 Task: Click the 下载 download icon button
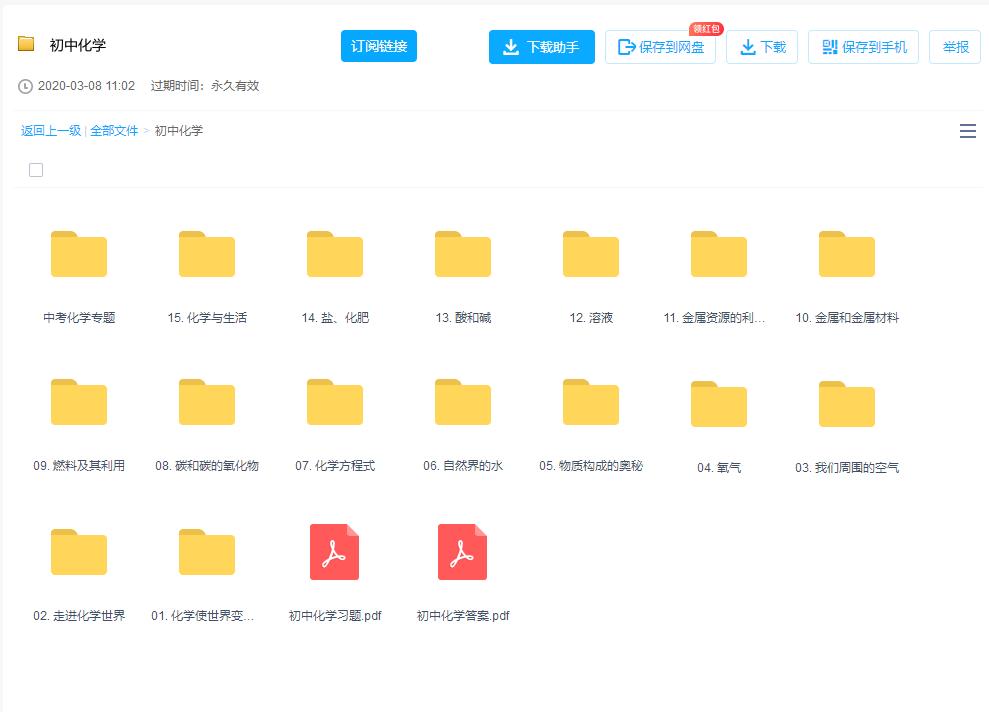point(746,46)
